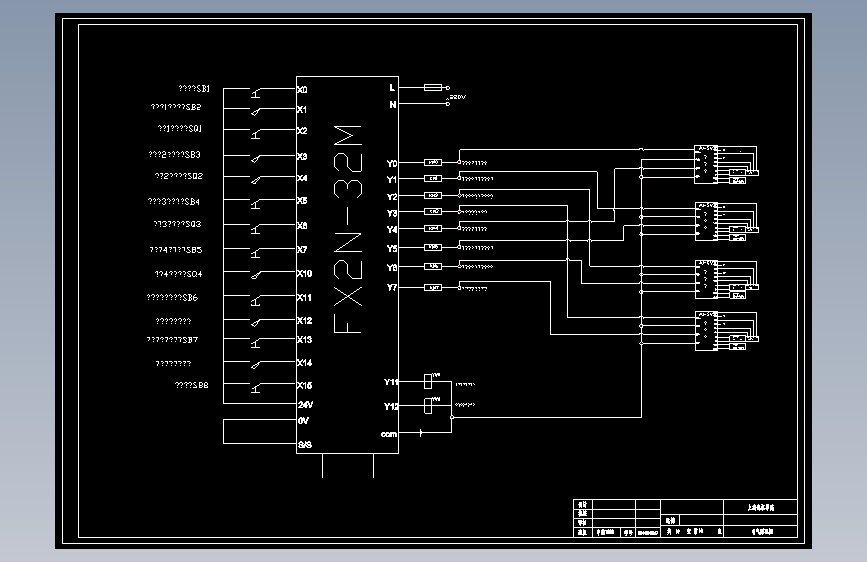This screenshot has height=562, width=867.
Task: Select the X2 input terminal label
Action: click(x=302, y=131)
